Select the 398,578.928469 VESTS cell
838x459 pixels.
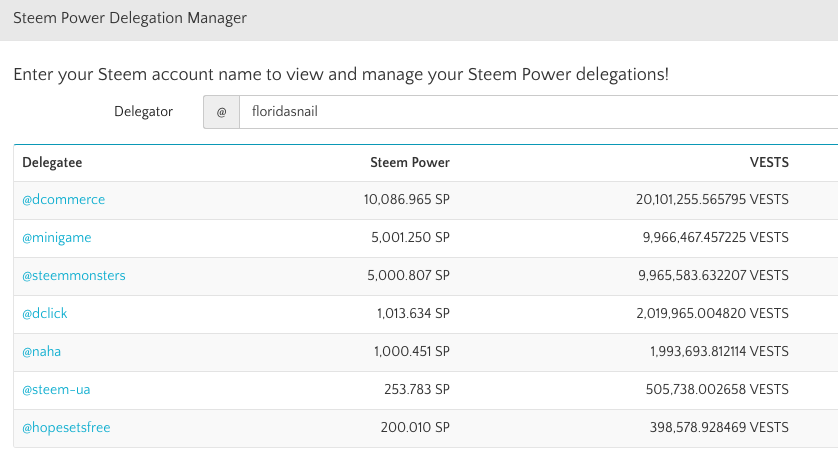click(716, 428)
